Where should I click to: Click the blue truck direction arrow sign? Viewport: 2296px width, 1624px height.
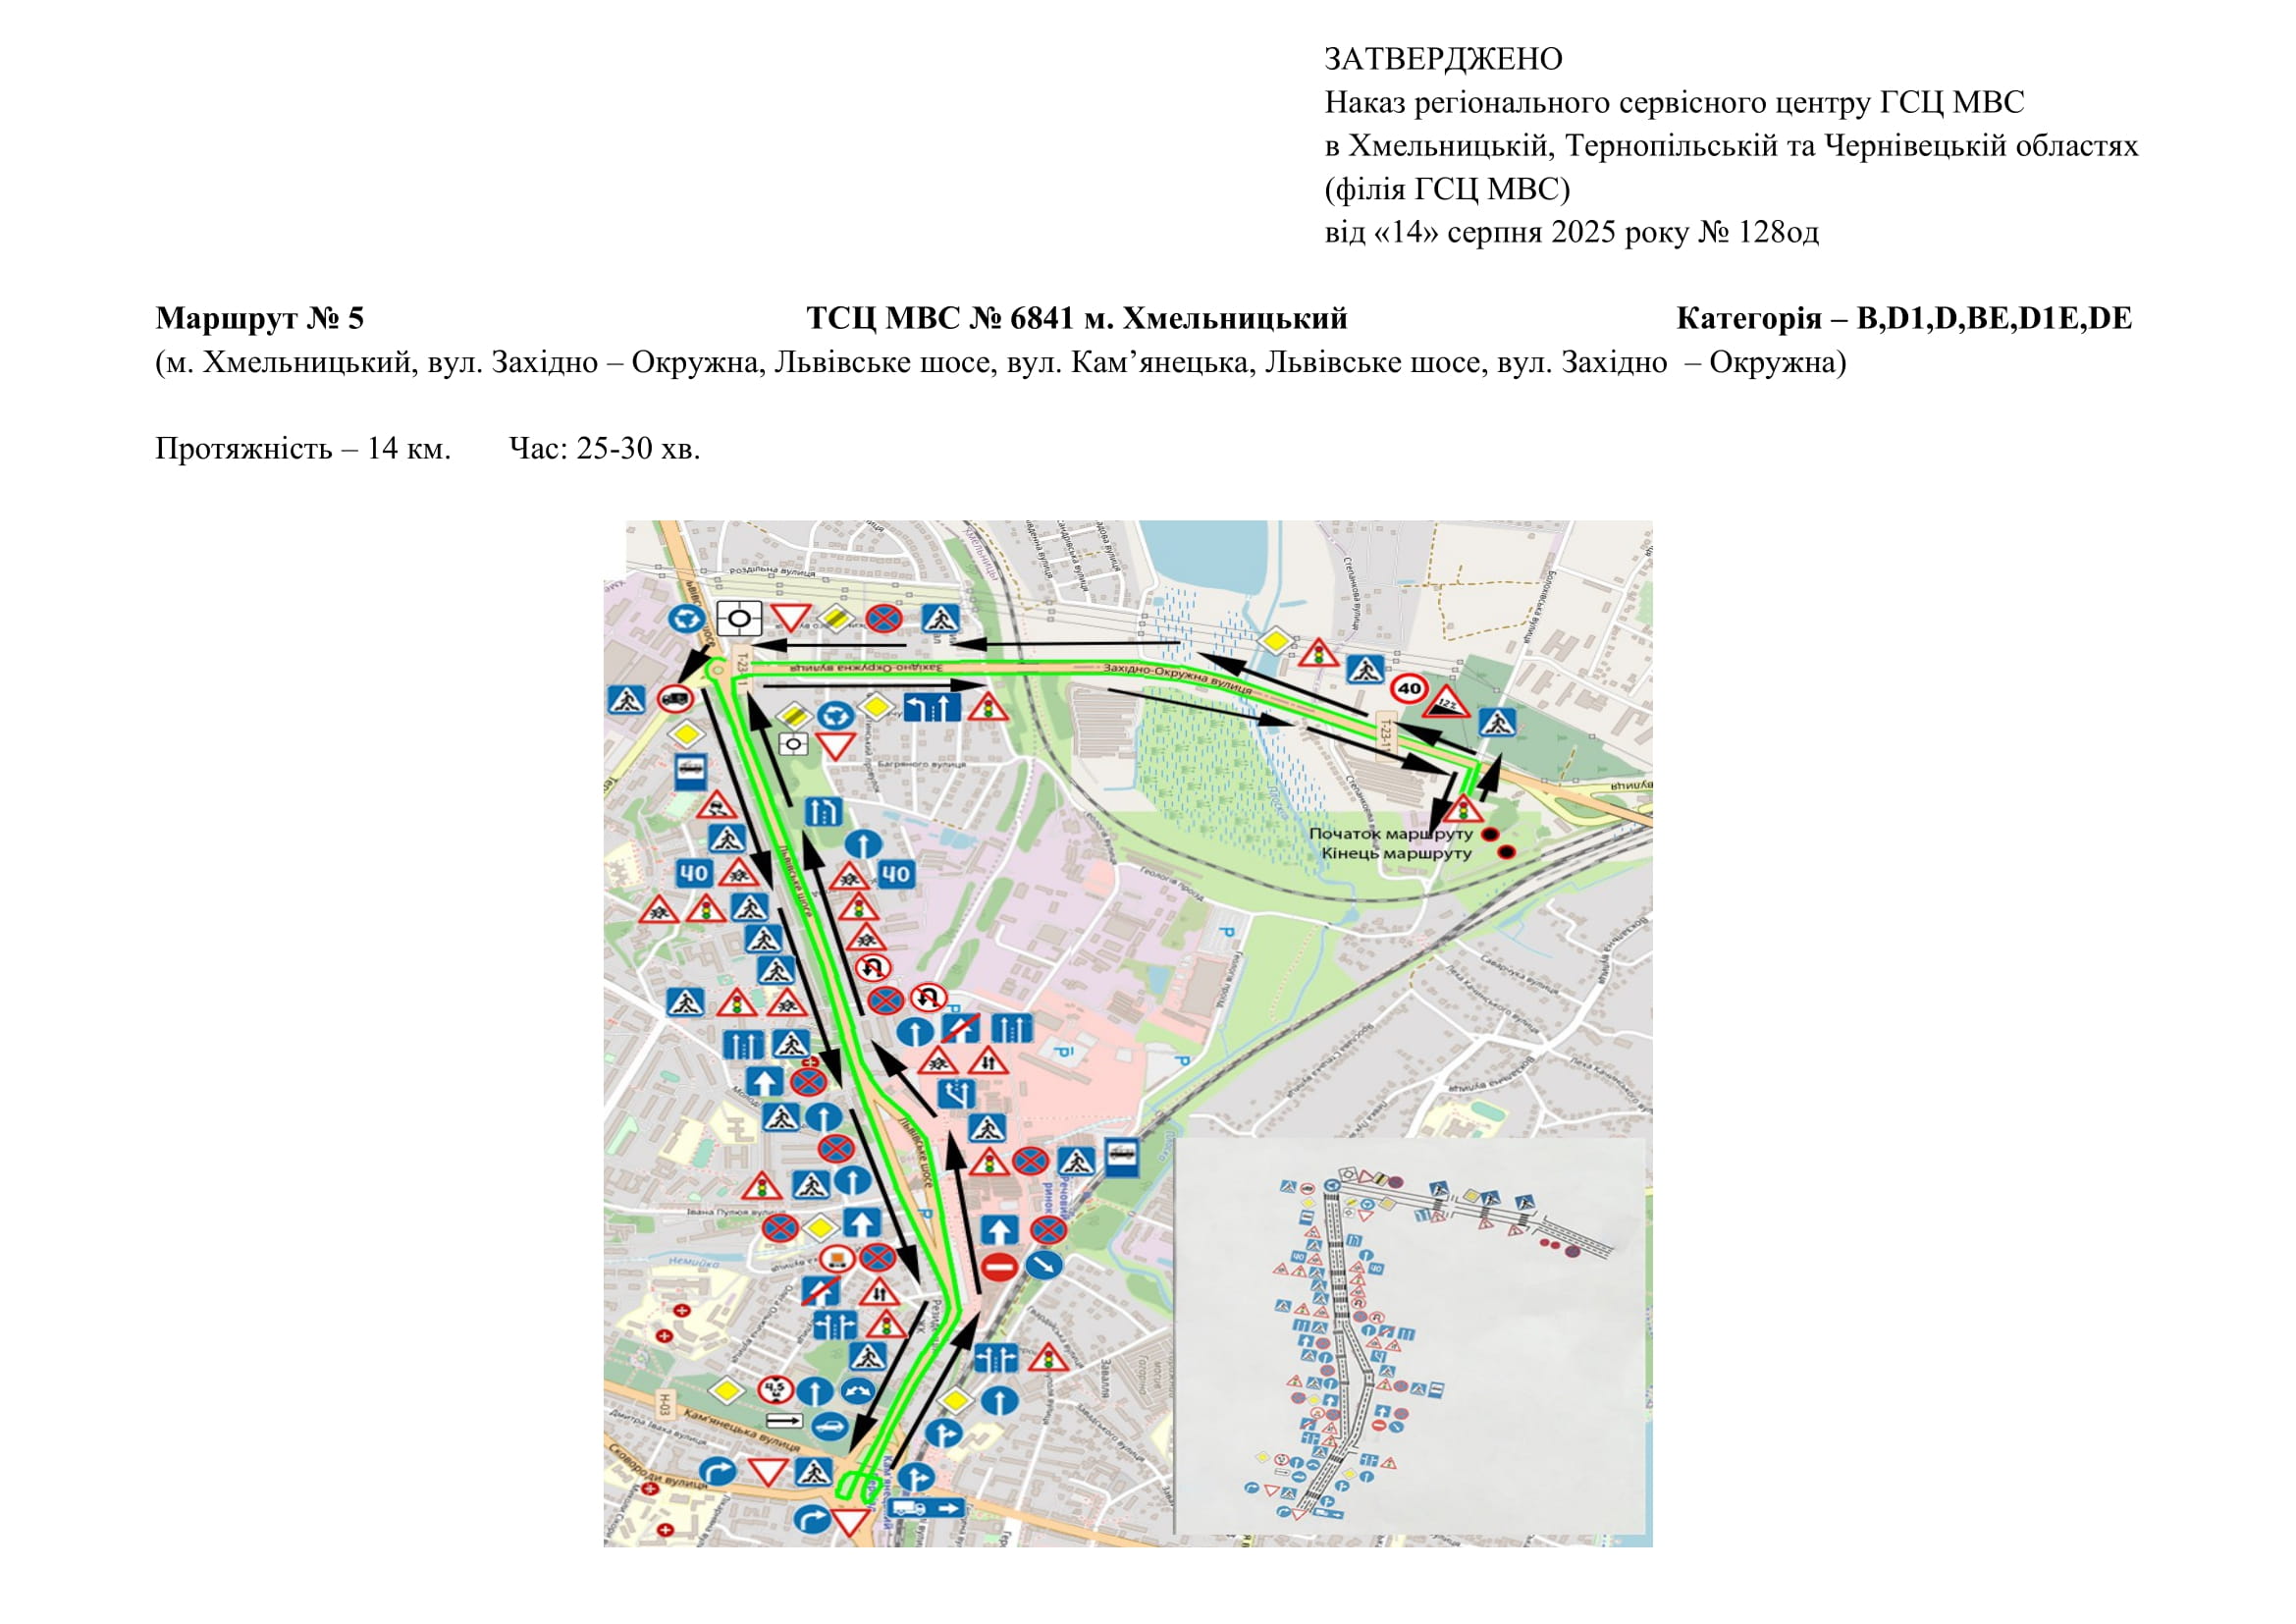(926, 1508)
